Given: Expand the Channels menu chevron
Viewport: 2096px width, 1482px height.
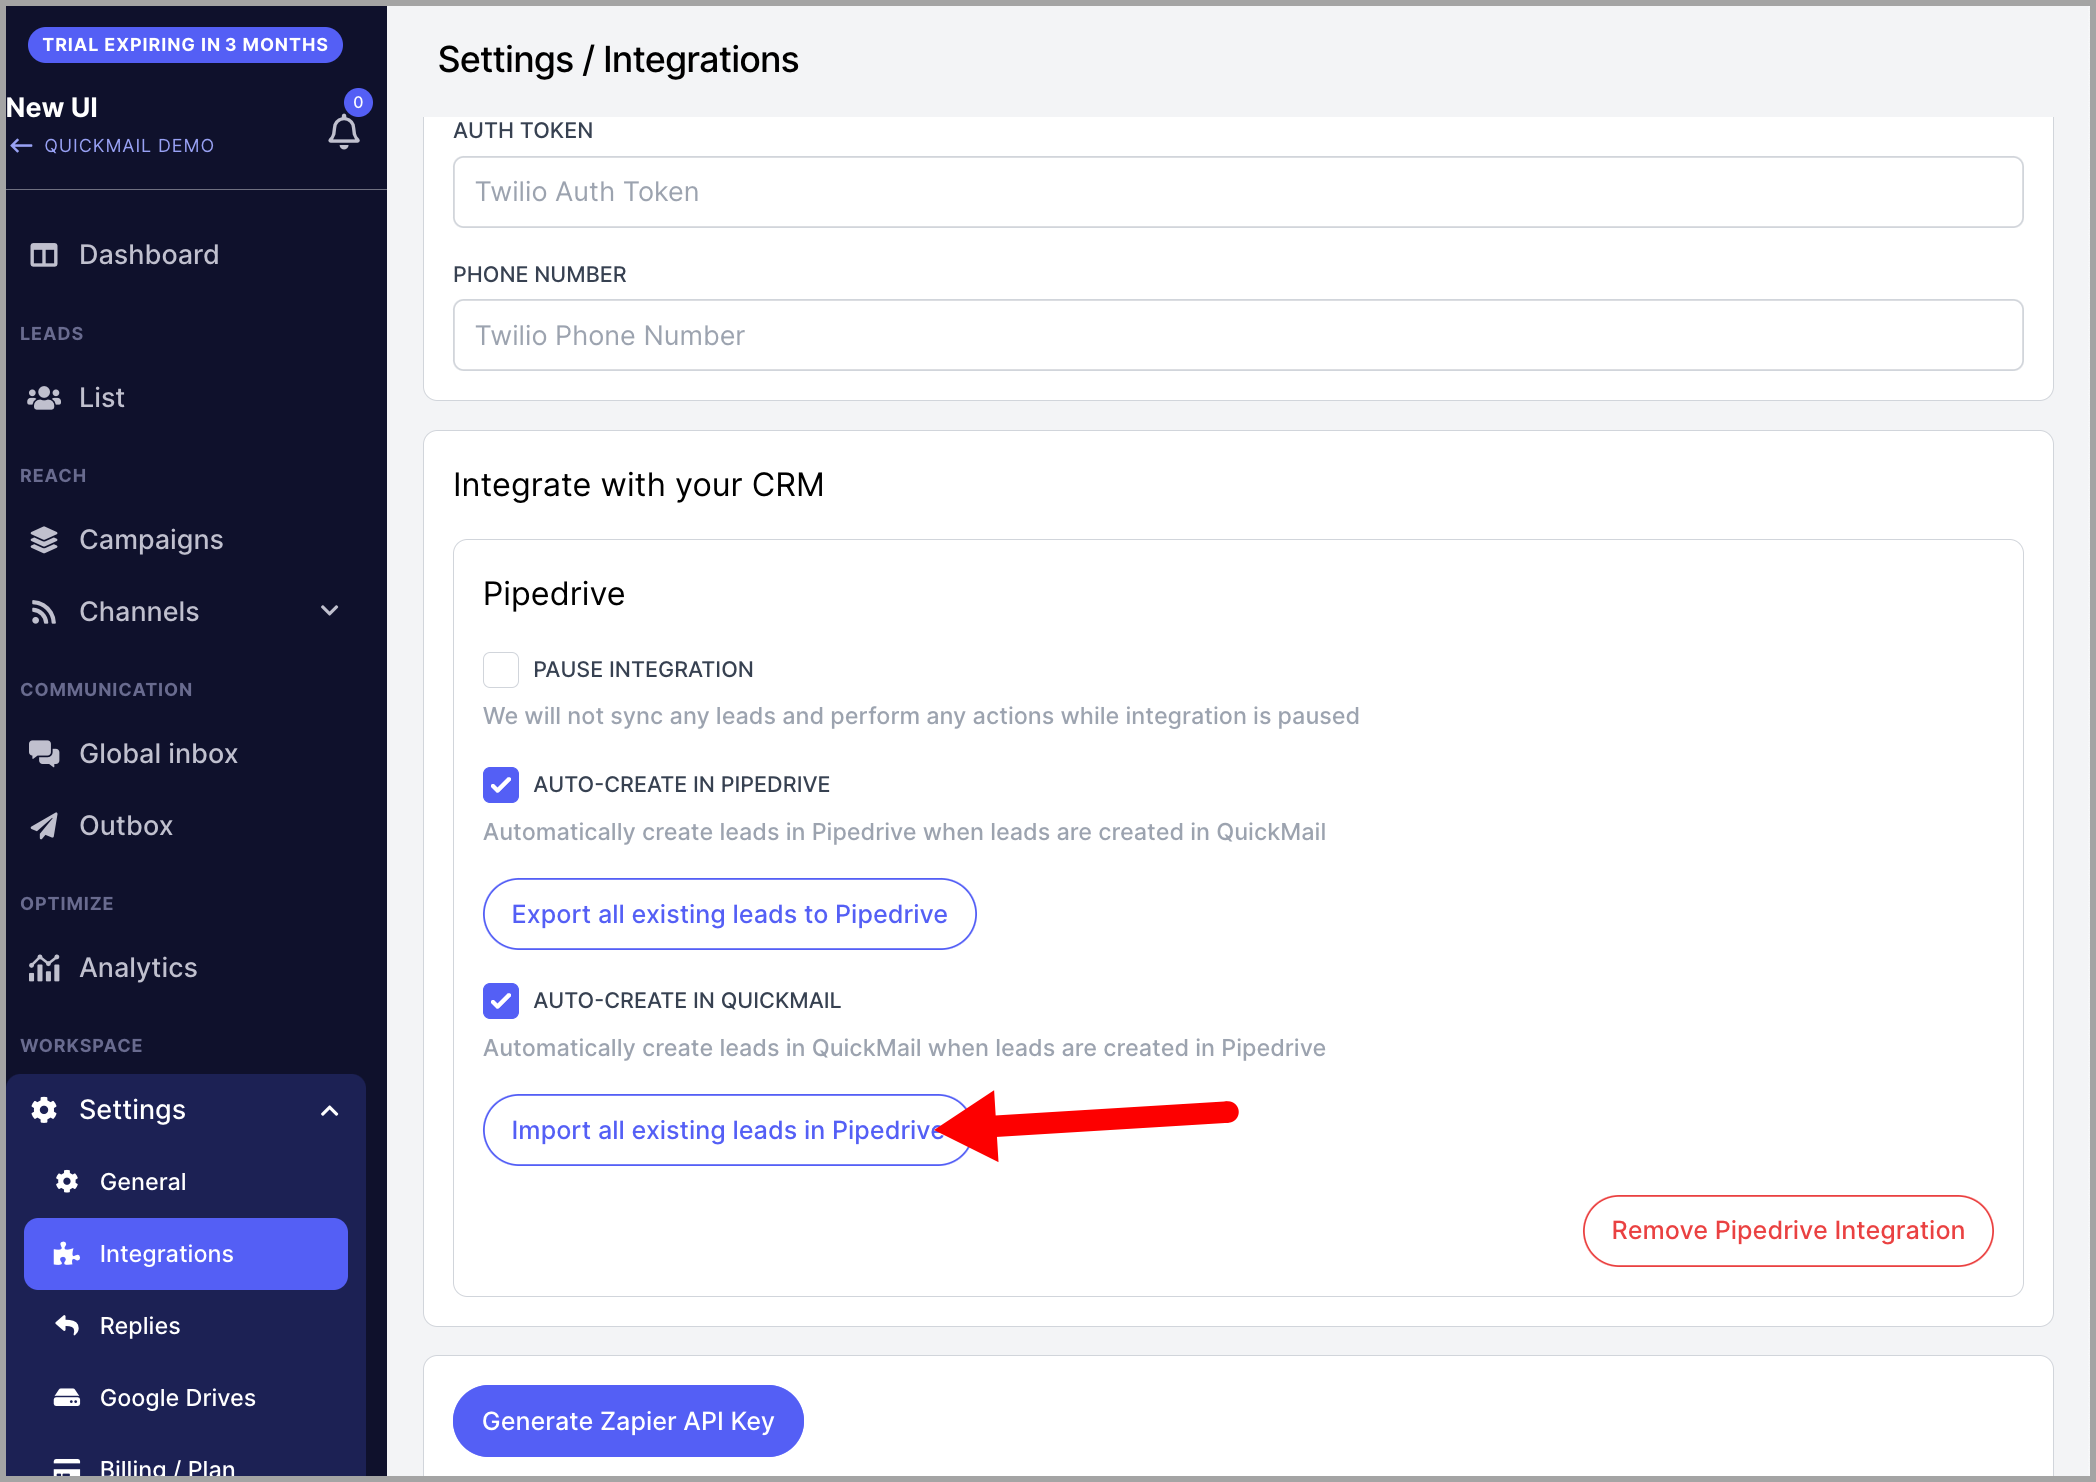Looking at the screenshot, I should click(x=330, y=611).
